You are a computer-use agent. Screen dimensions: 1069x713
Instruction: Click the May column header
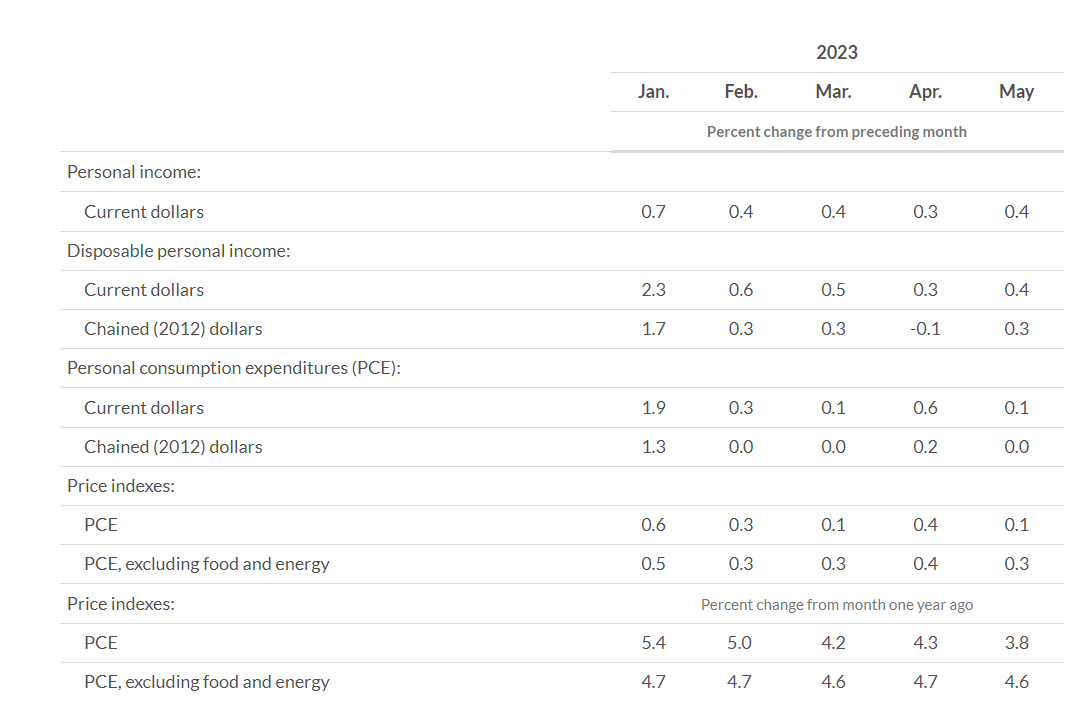pos(1016,91)
